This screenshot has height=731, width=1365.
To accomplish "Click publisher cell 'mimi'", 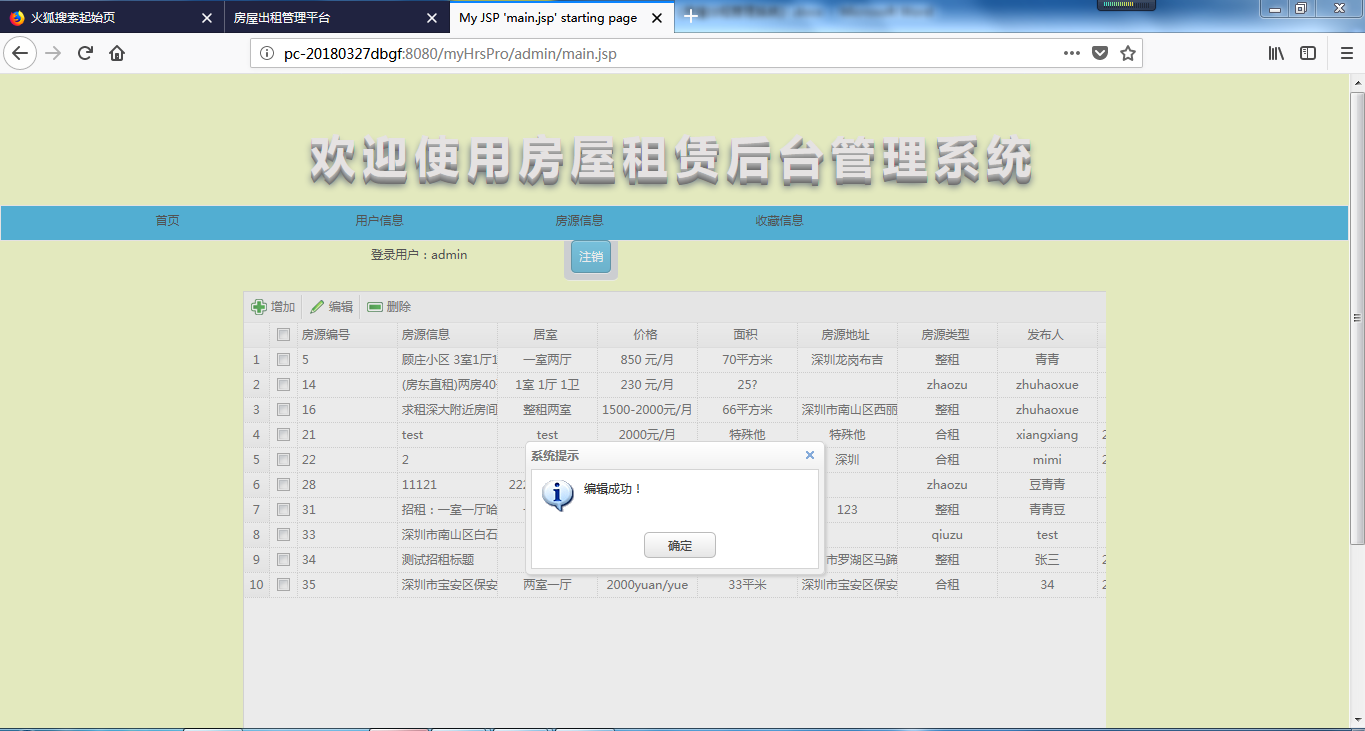I will pos(1047,460).
